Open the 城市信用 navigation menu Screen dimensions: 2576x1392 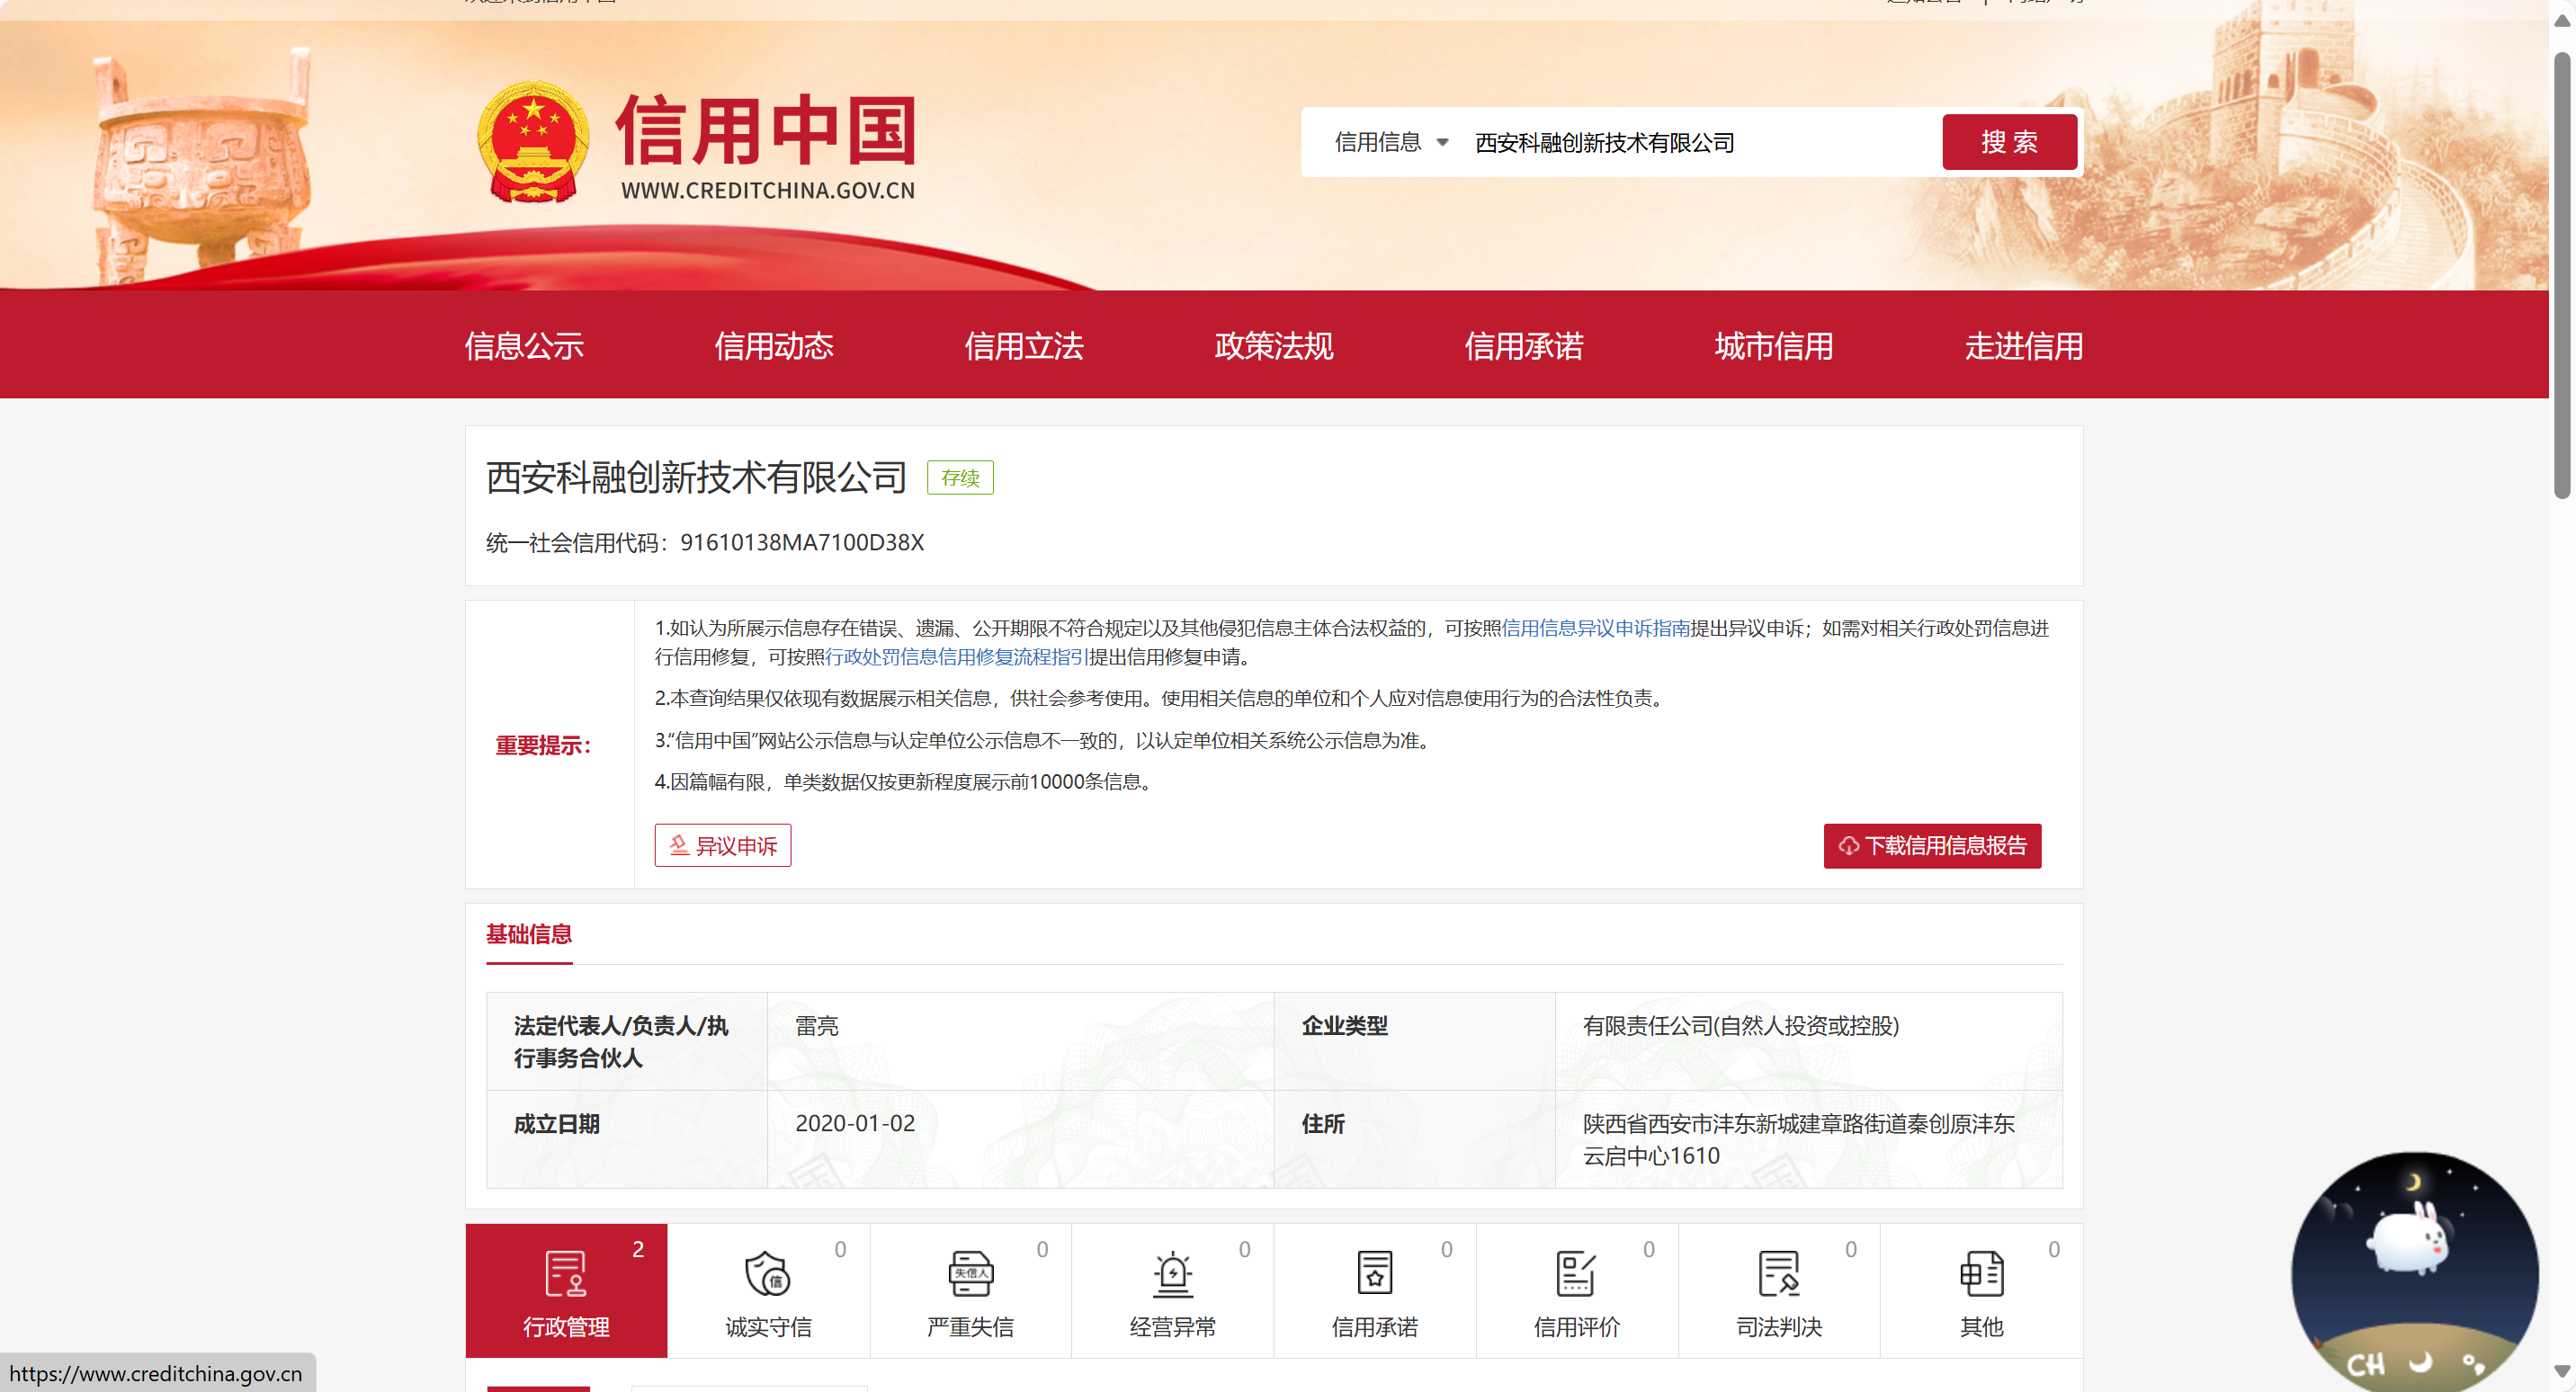1773,346
